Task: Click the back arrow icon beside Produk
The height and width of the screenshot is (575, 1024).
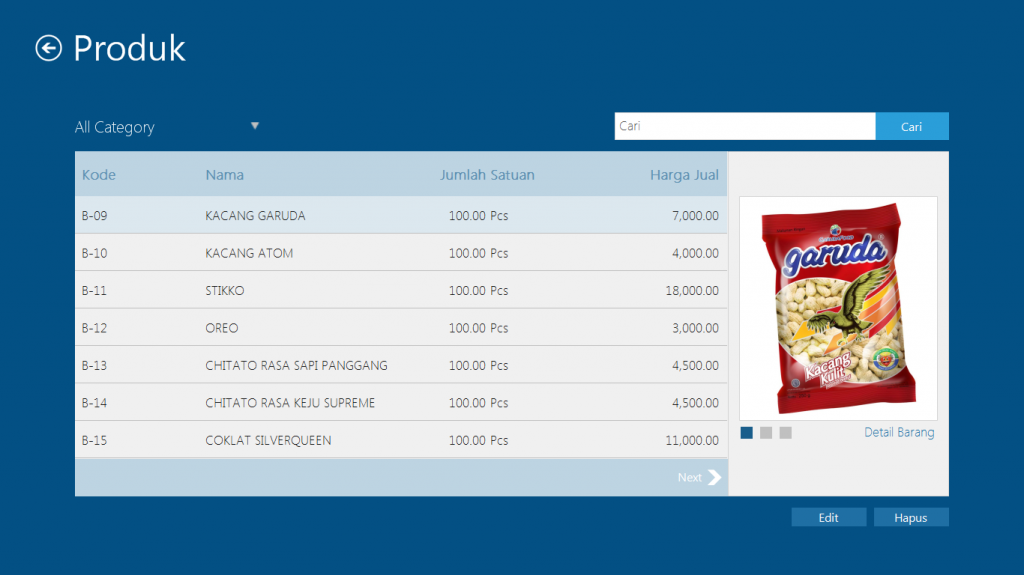Action: click(x=48, y=48)
